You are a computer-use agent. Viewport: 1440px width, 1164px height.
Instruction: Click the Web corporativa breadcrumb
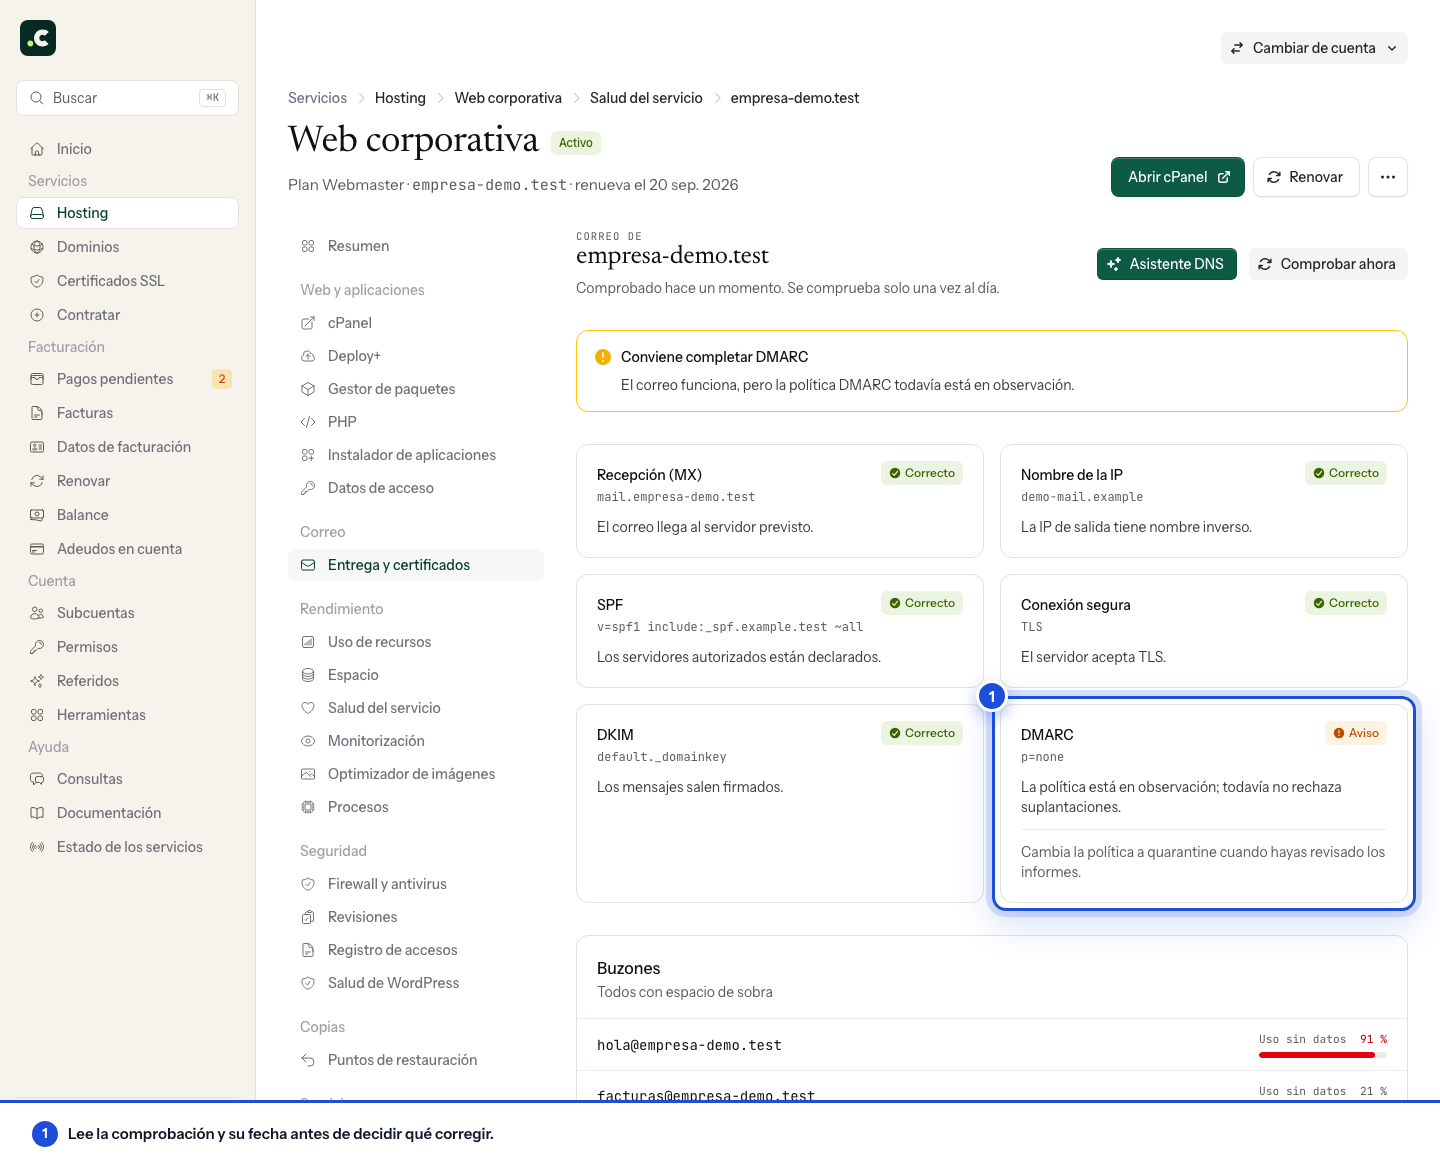(508, 98)
